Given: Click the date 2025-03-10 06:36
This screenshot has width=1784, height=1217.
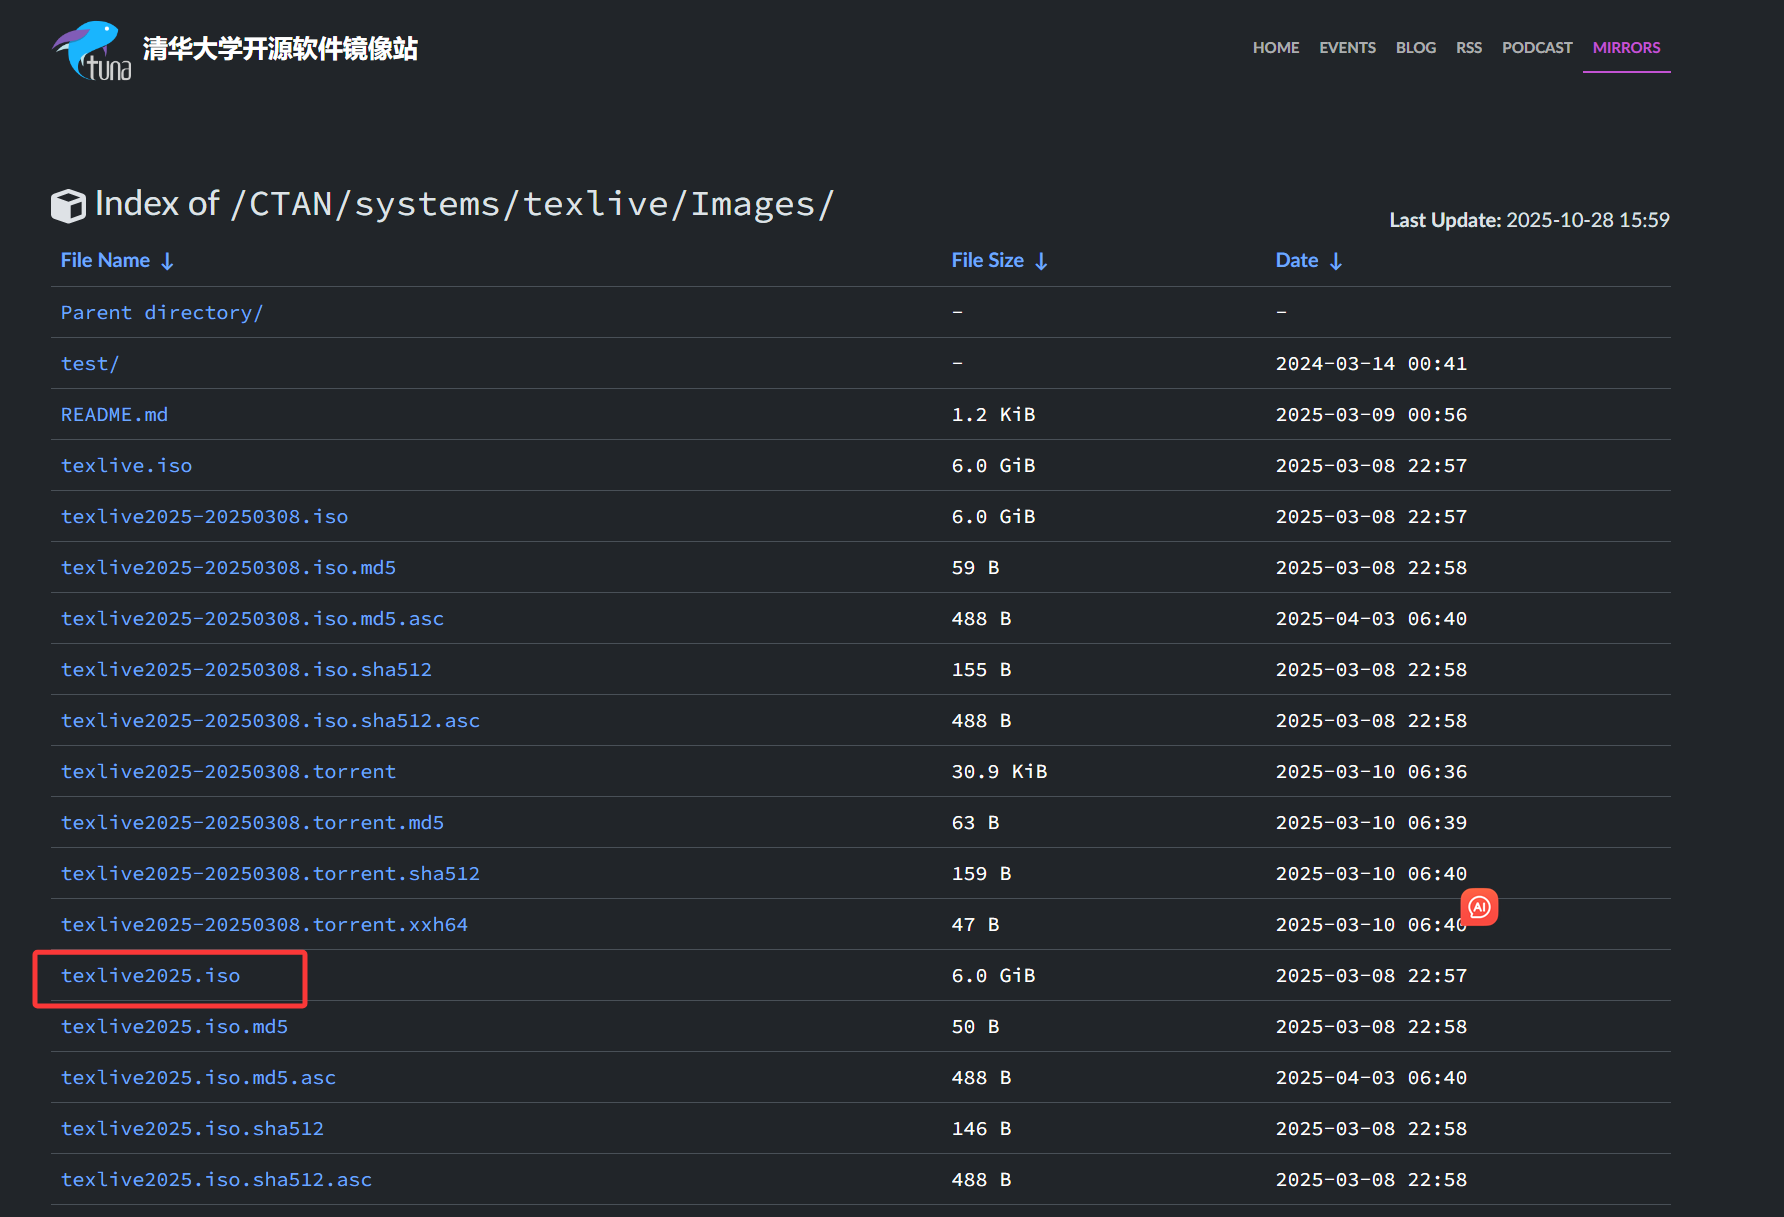Looking at the screenshot, I should [1371, 772].
